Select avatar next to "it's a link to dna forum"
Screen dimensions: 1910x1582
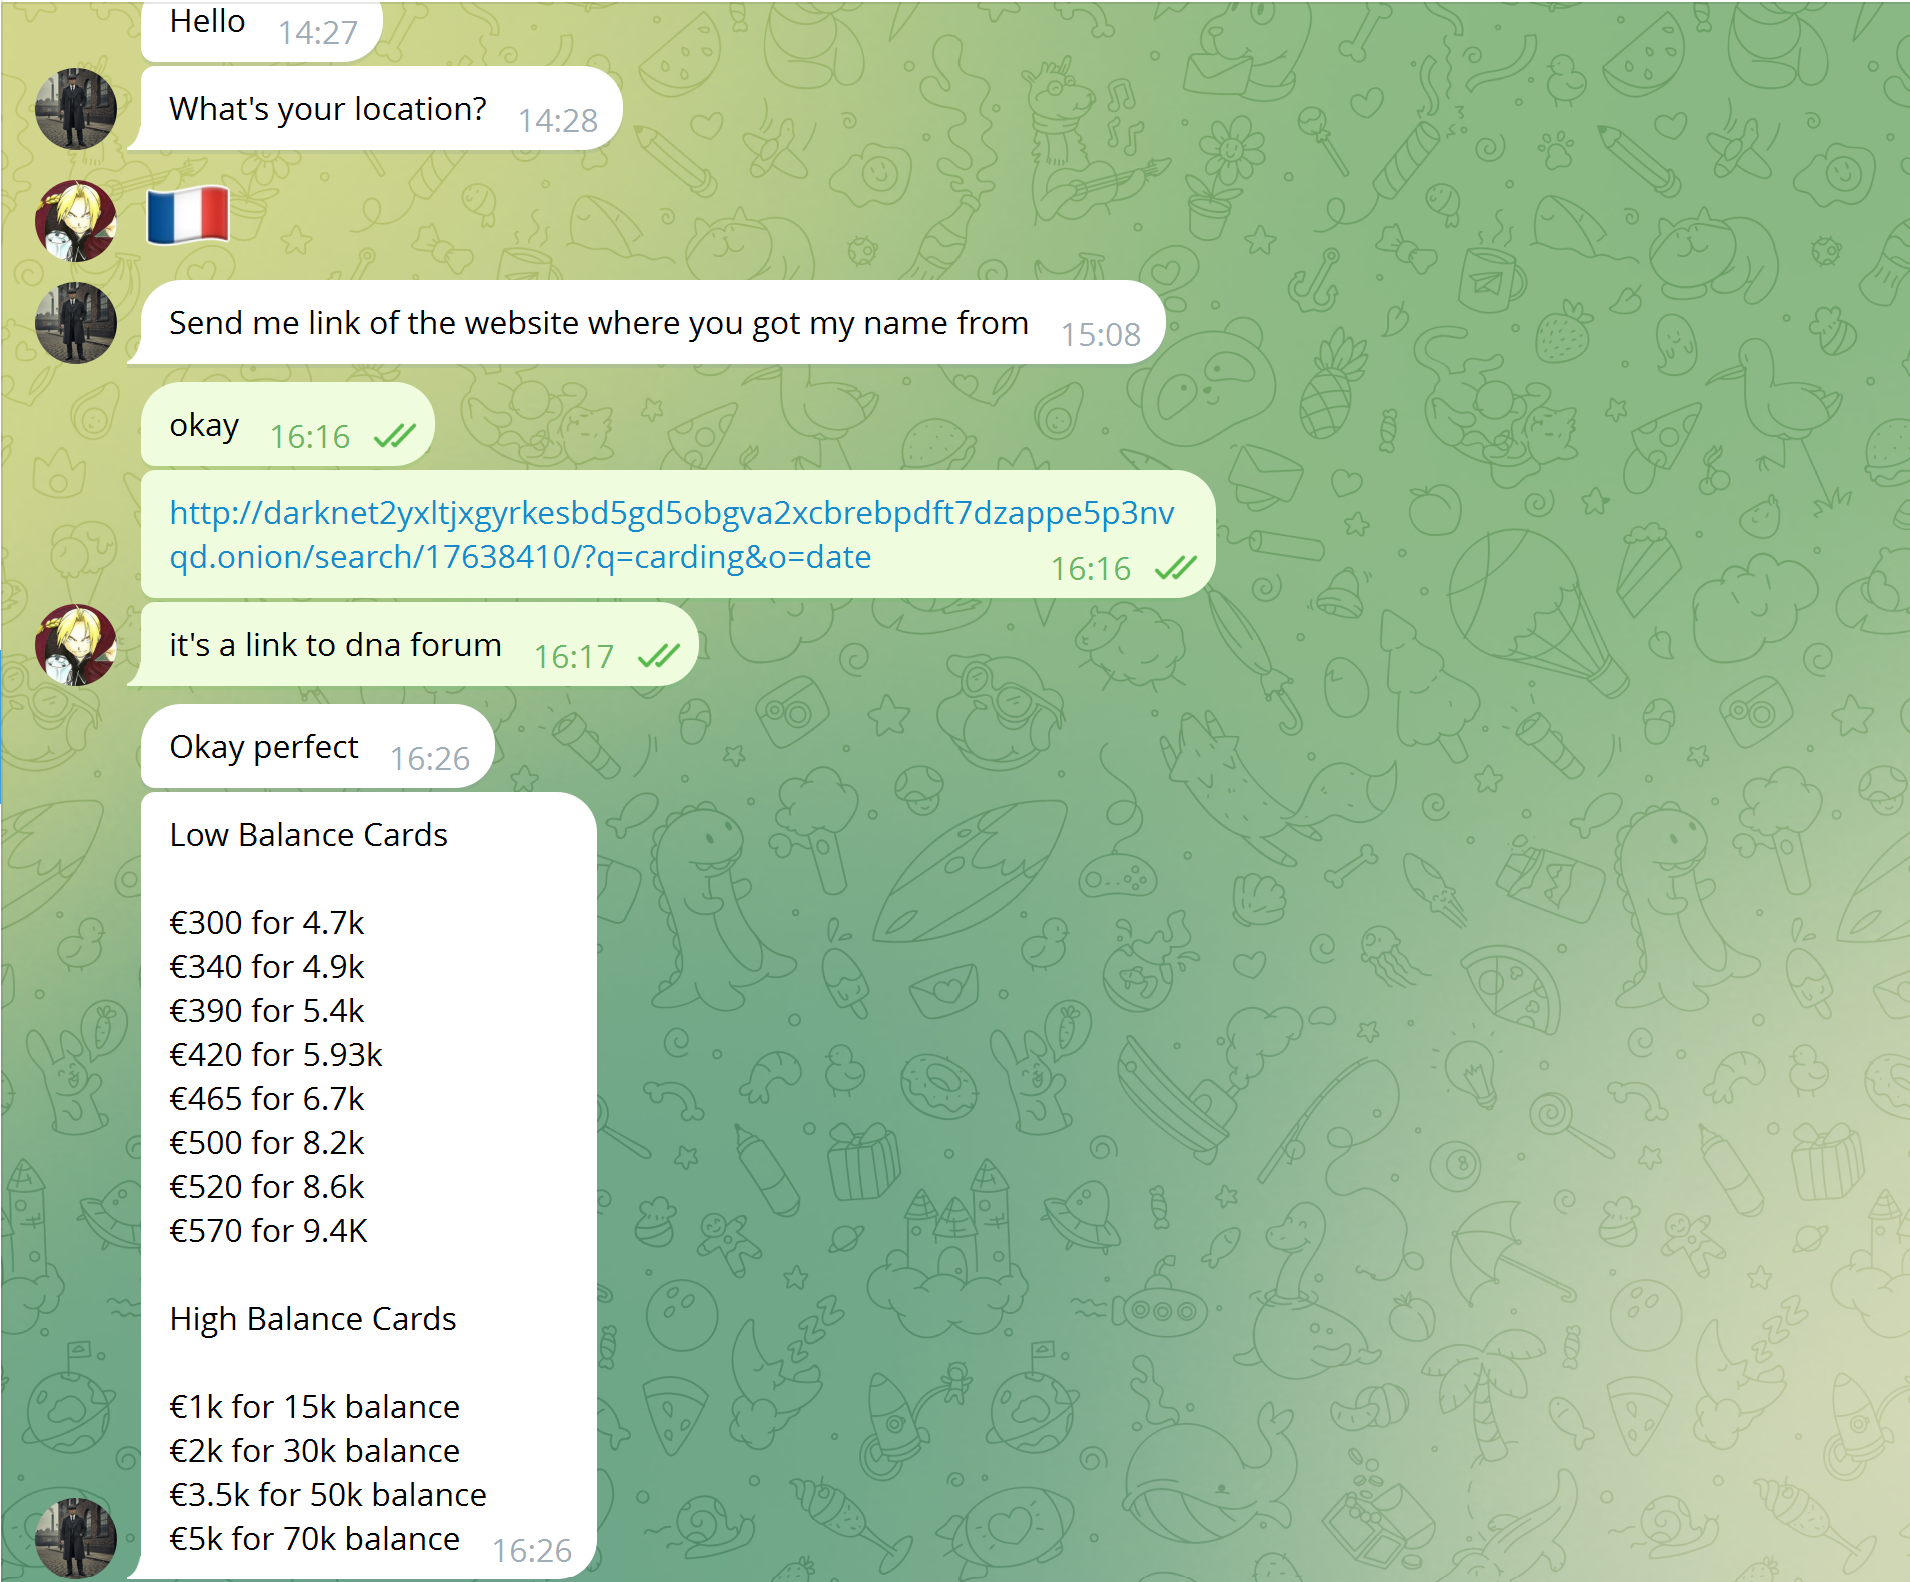pyautogui.click(x=75, y=645)
